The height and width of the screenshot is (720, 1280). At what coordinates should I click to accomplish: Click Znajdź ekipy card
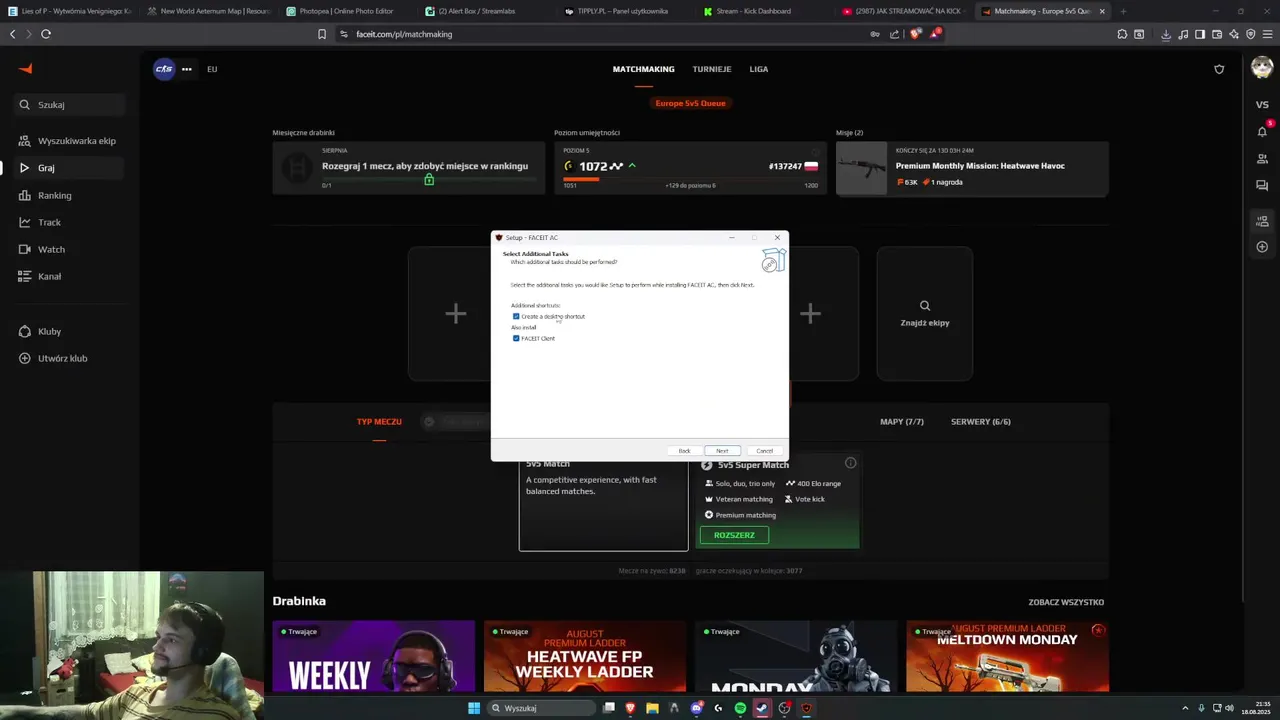coord(925,314)
